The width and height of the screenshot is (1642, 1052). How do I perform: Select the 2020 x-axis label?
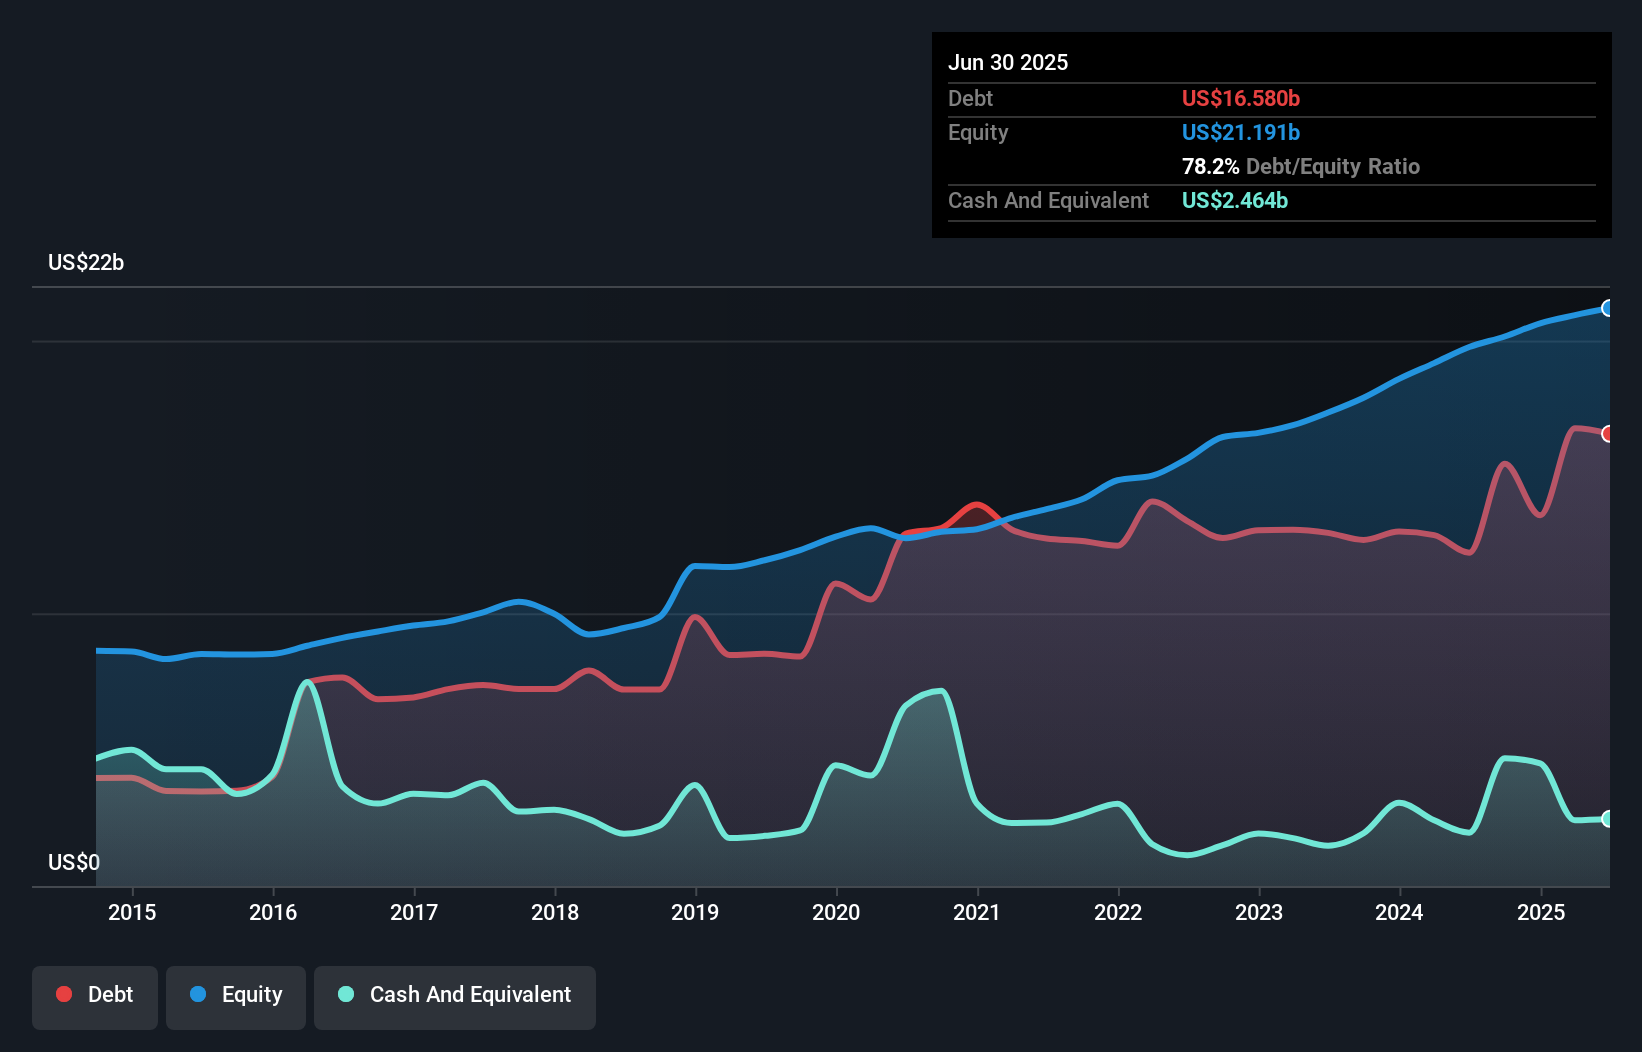pos(836,912)
